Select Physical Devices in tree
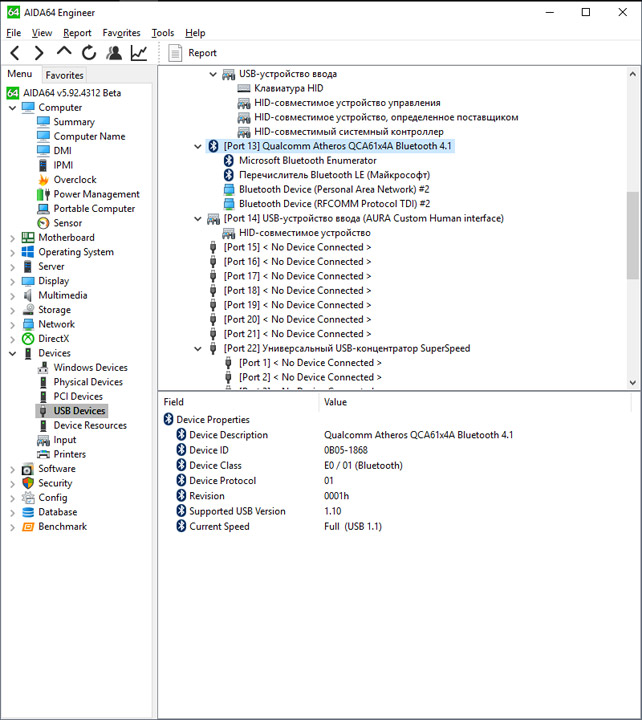Viewport: 642px width, 720px height. point(88,382)
